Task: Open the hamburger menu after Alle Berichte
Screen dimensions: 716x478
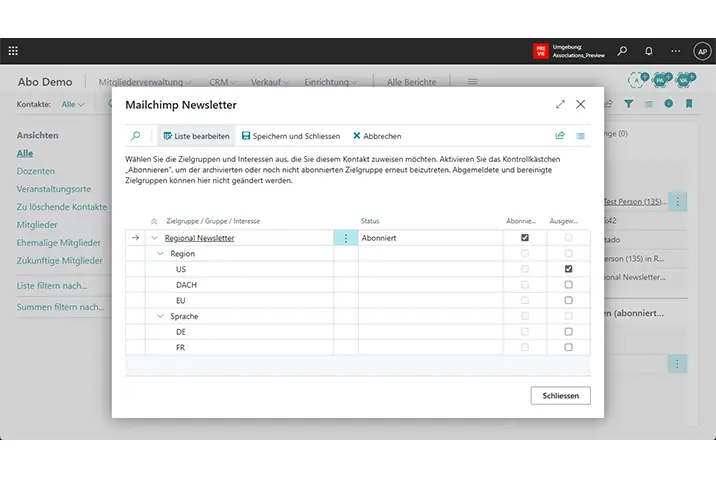Action: tap(473, 82)
